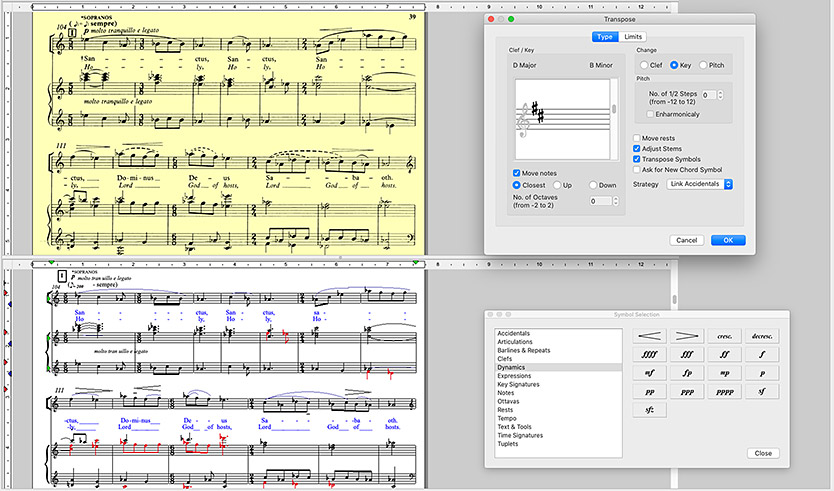
Task: Select the mf mezzo-forte symbol
Action: pos(649,373)
